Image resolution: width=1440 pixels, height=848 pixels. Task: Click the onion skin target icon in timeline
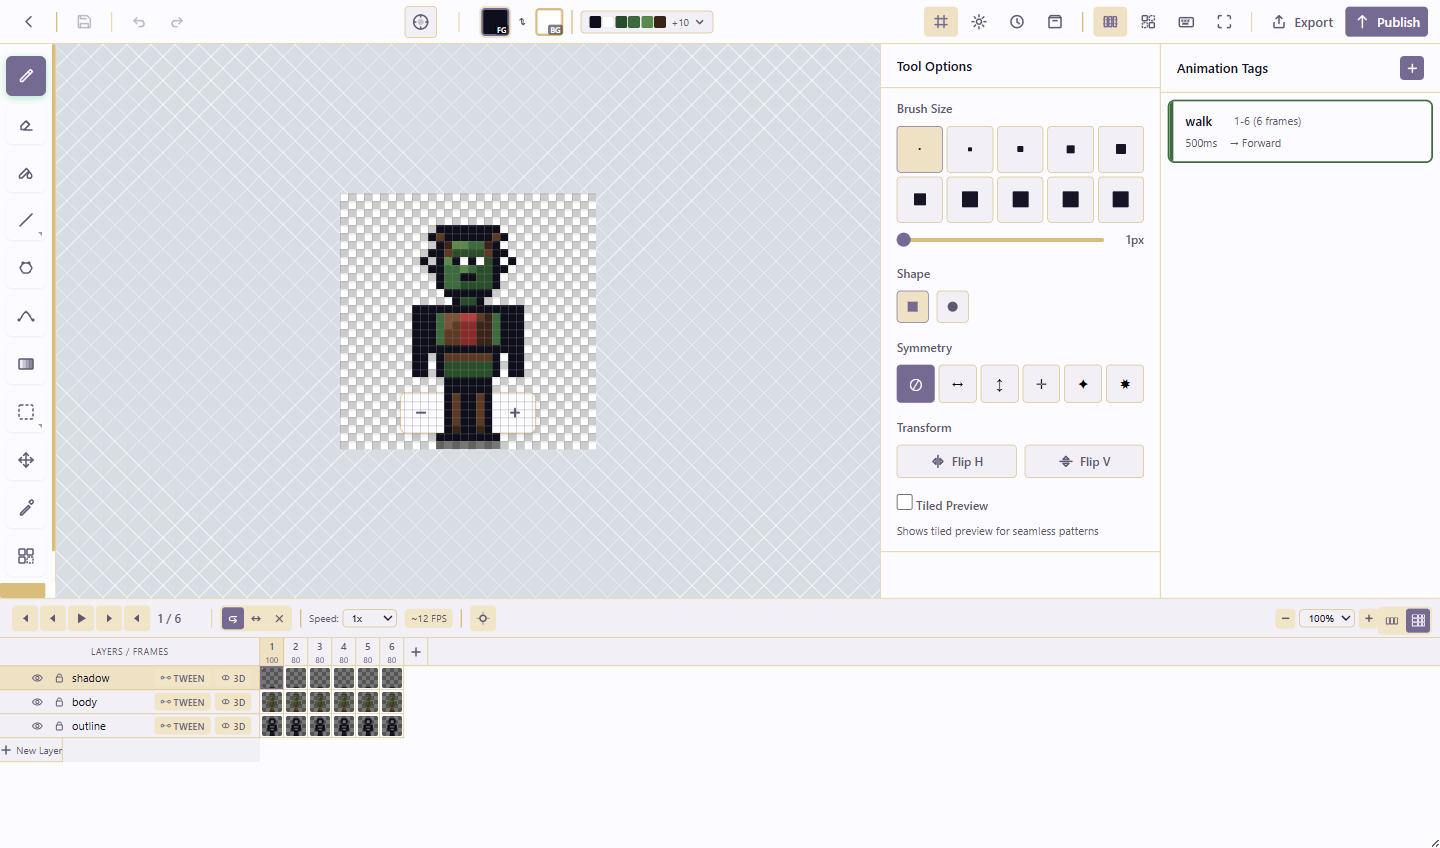(483, 618)
